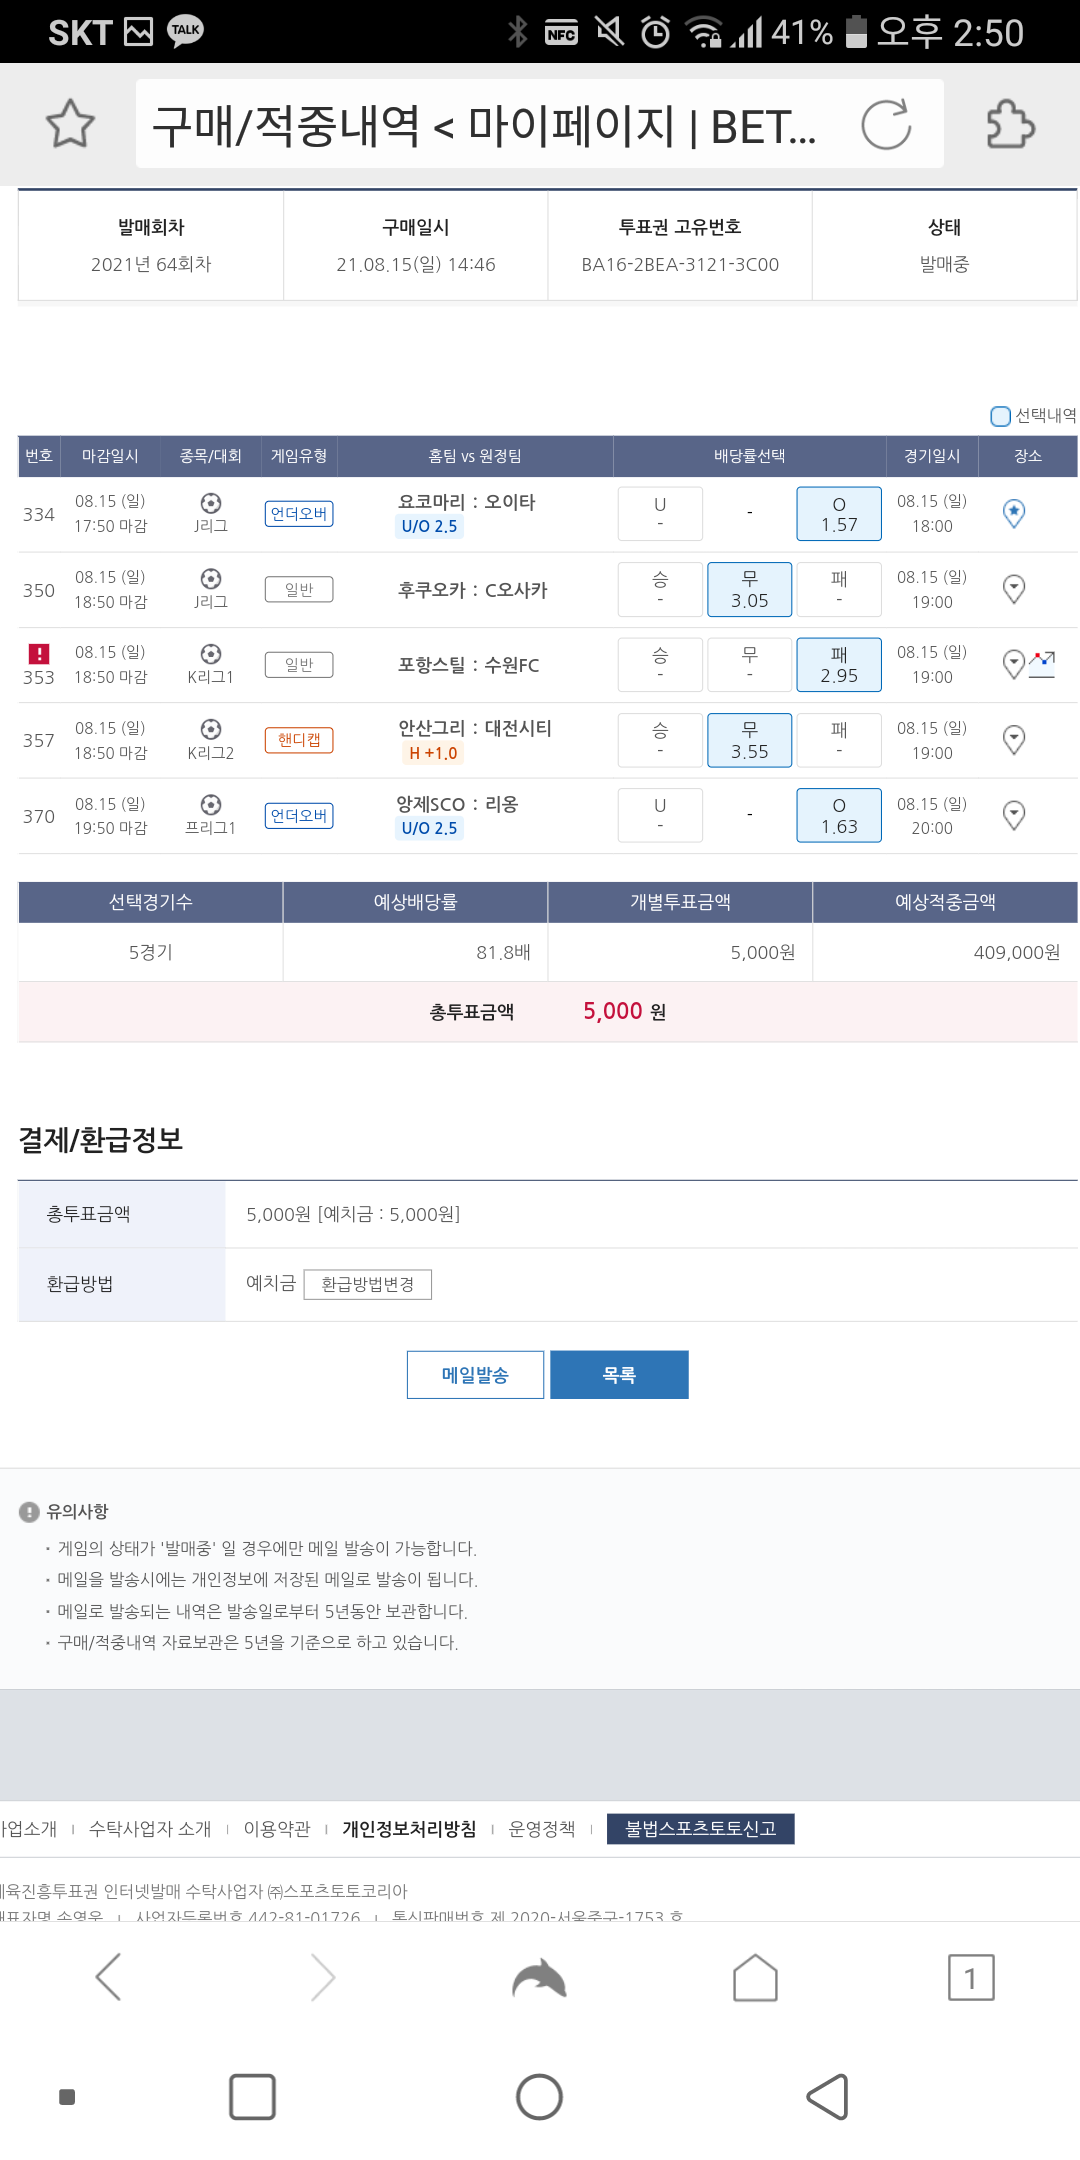1080x2160 pixels.
Task: Open the browser home icon
Action: point(755,1977)
